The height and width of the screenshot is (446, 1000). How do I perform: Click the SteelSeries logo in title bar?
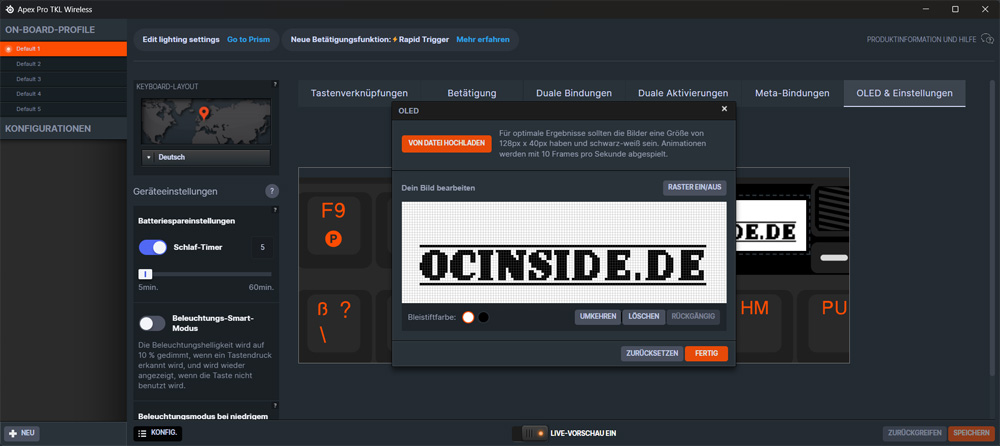[x=10, y=9]
